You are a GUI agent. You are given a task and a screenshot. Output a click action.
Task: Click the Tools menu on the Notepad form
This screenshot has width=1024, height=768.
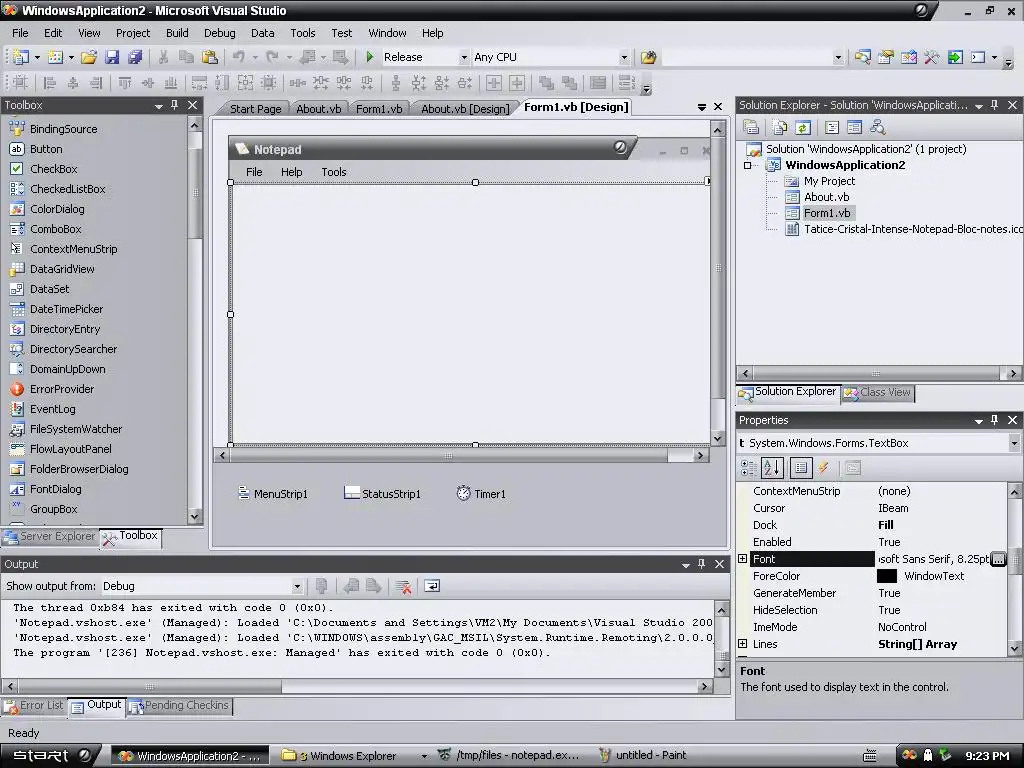click(x=333, y=172)
